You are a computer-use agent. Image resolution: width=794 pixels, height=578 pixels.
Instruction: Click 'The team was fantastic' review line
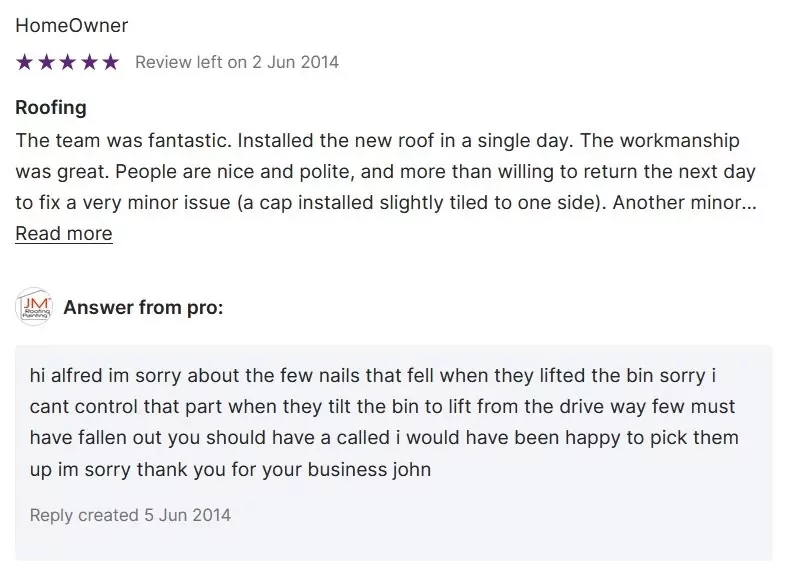pos(377,140)
